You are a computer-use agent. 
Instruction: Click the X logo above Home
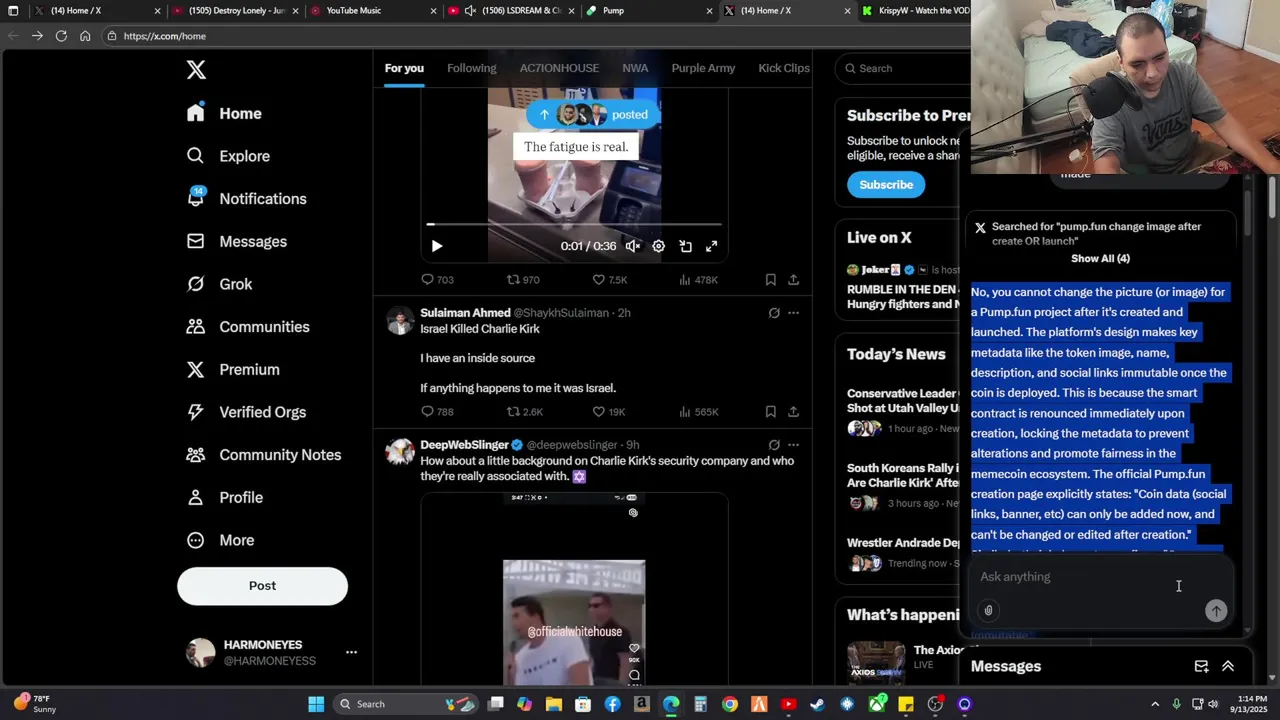pyautogui.click(x=196, y=69)
